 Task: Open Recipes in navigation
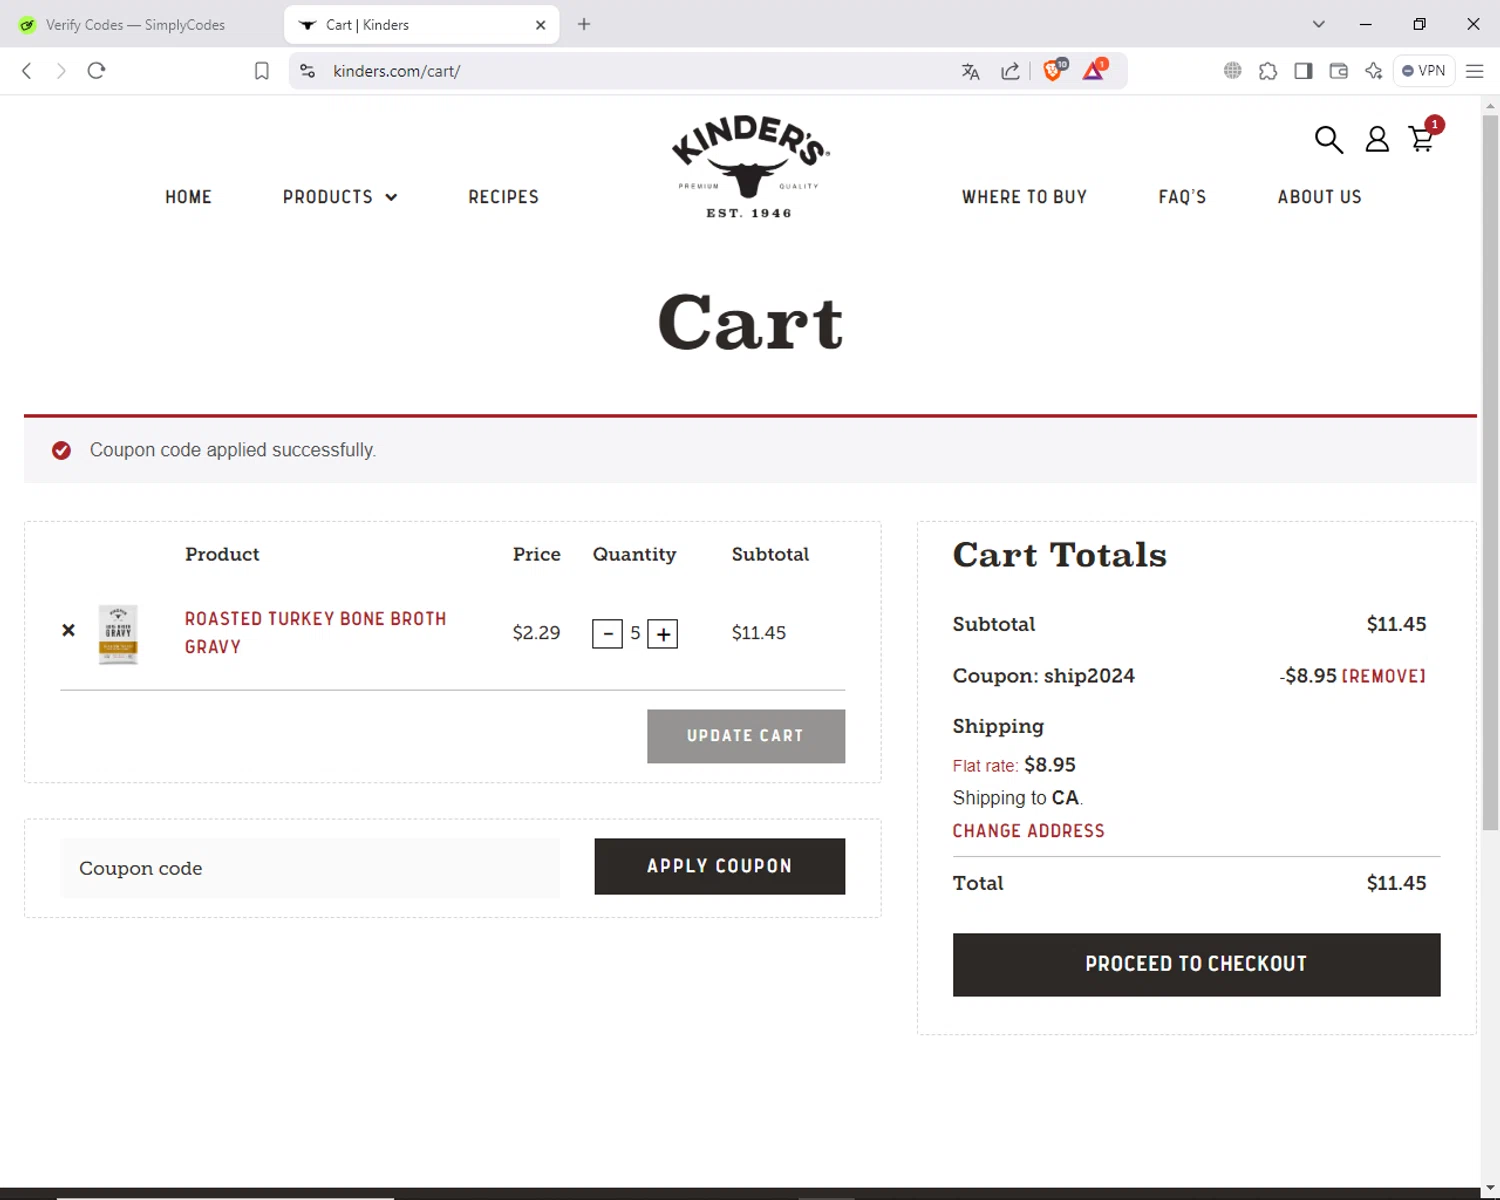[x=503, y=197]
